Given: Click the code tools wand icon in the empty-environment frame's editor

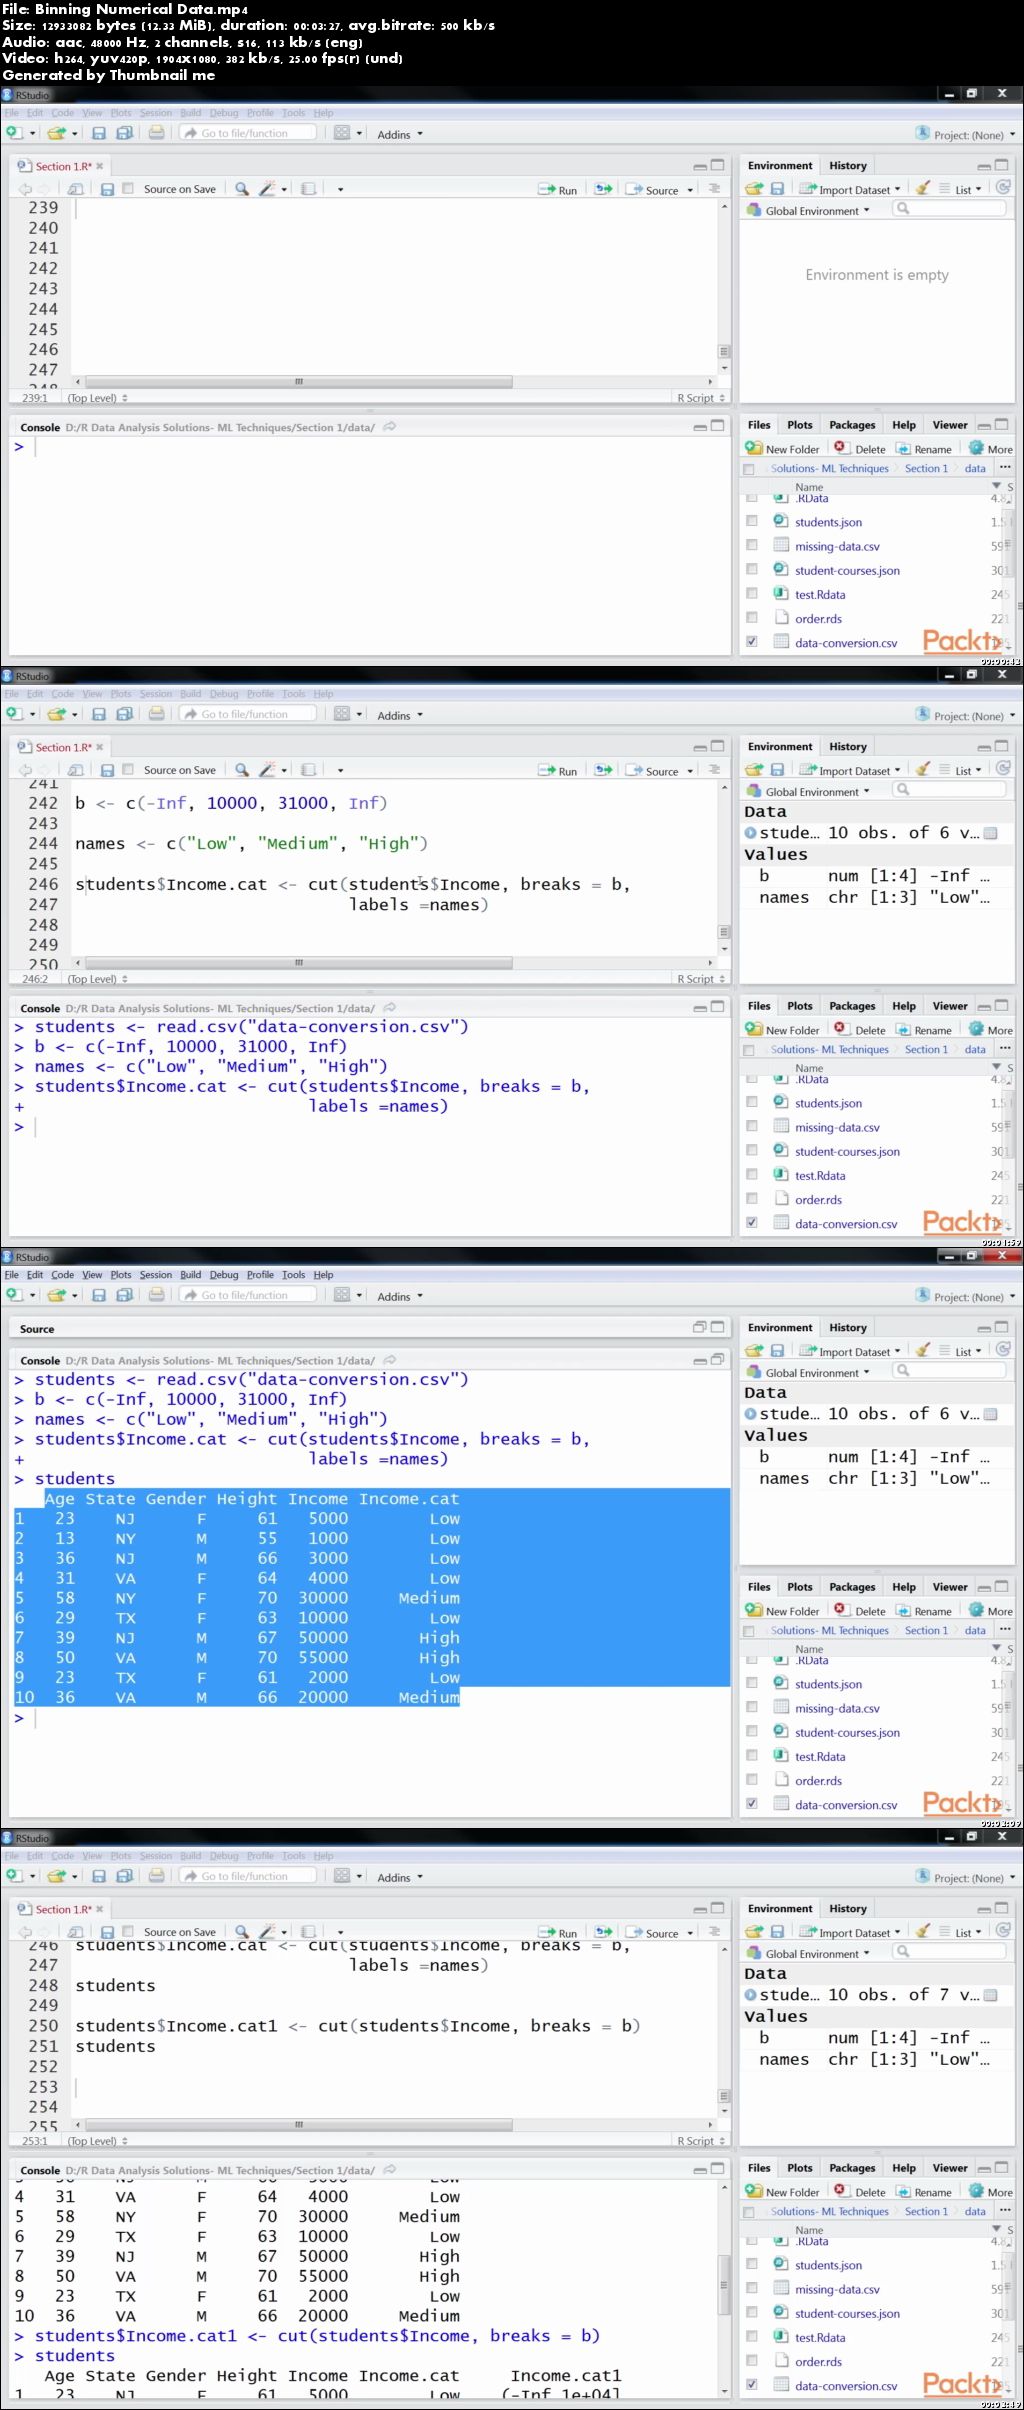Looking at the screenshot, I should pos(267,188).
